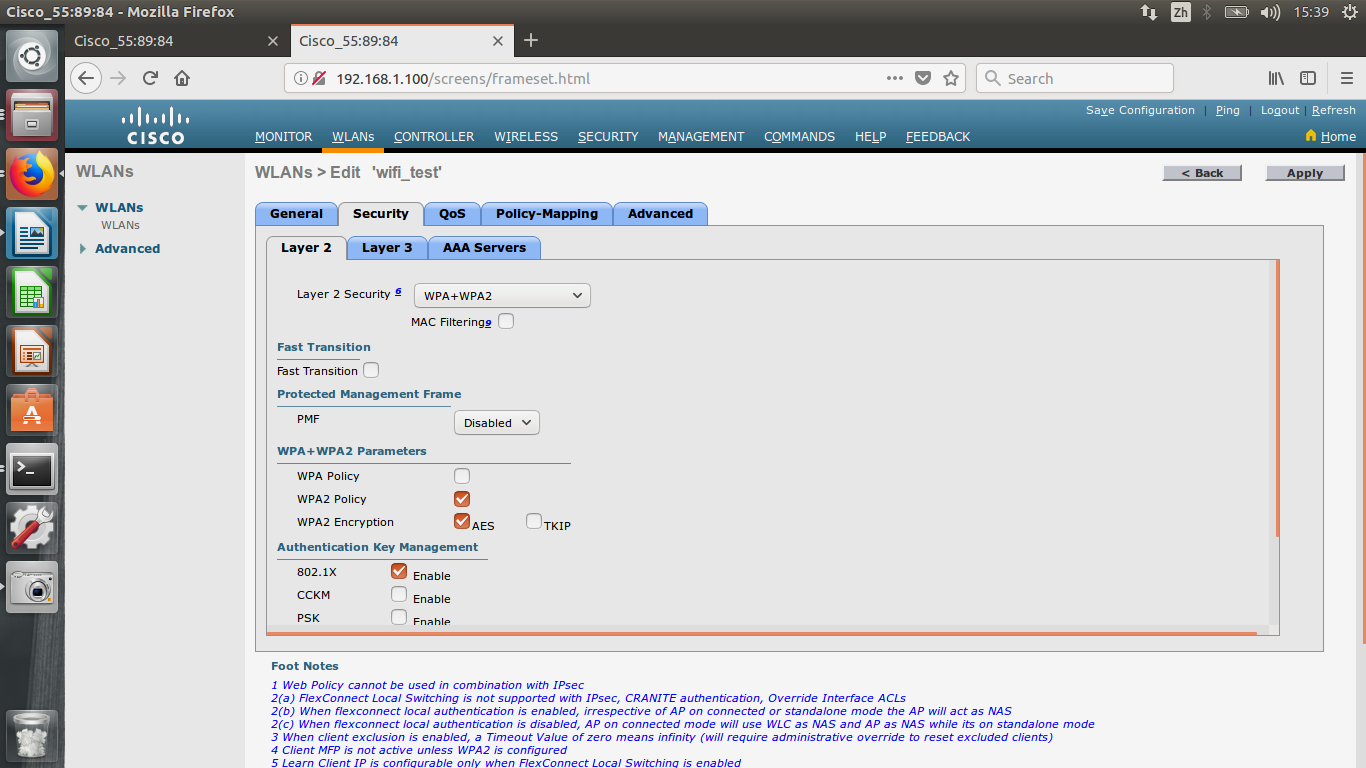Save the page to Pocket
The width and height of the screenshot is (1366, 768).
click(x=923, y=78)
